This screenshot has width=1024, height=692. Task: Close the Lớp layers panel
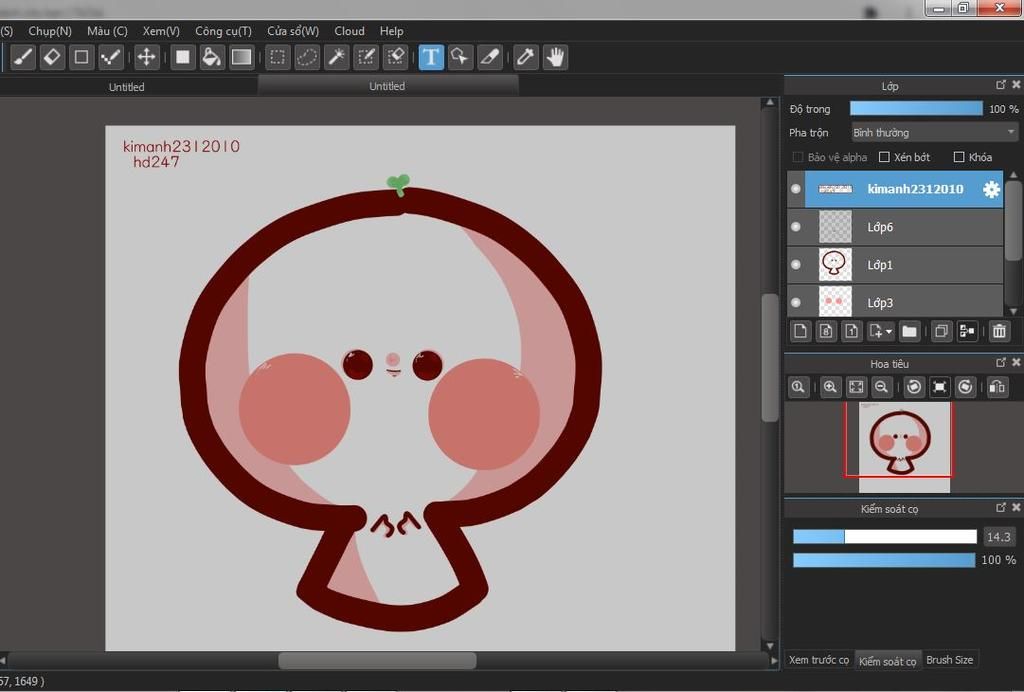[x=1016, y=85]
